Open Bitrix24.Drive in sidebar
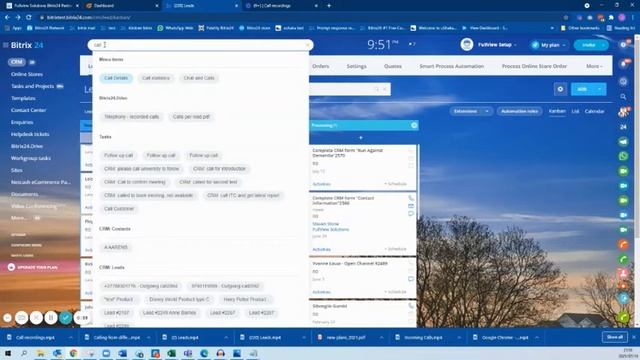 point(27,146)
